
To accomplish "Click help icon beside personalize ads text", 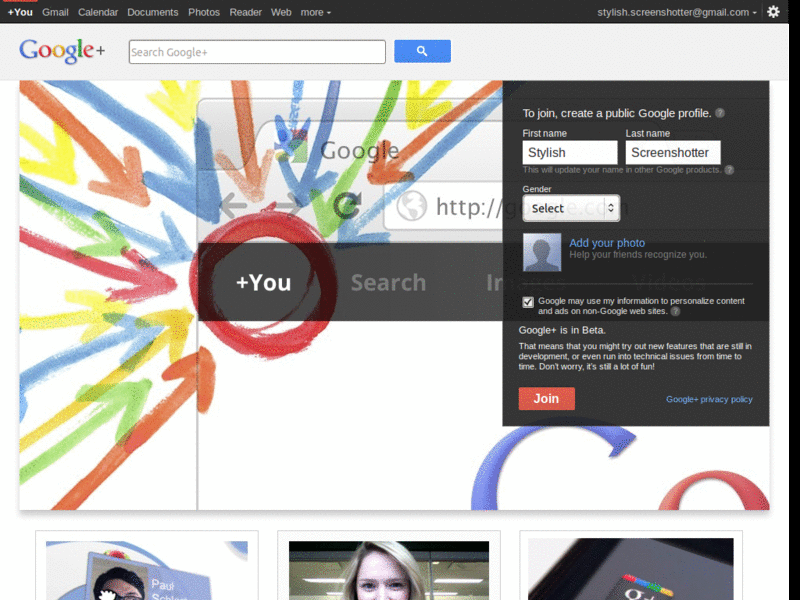I will [676, 311].
